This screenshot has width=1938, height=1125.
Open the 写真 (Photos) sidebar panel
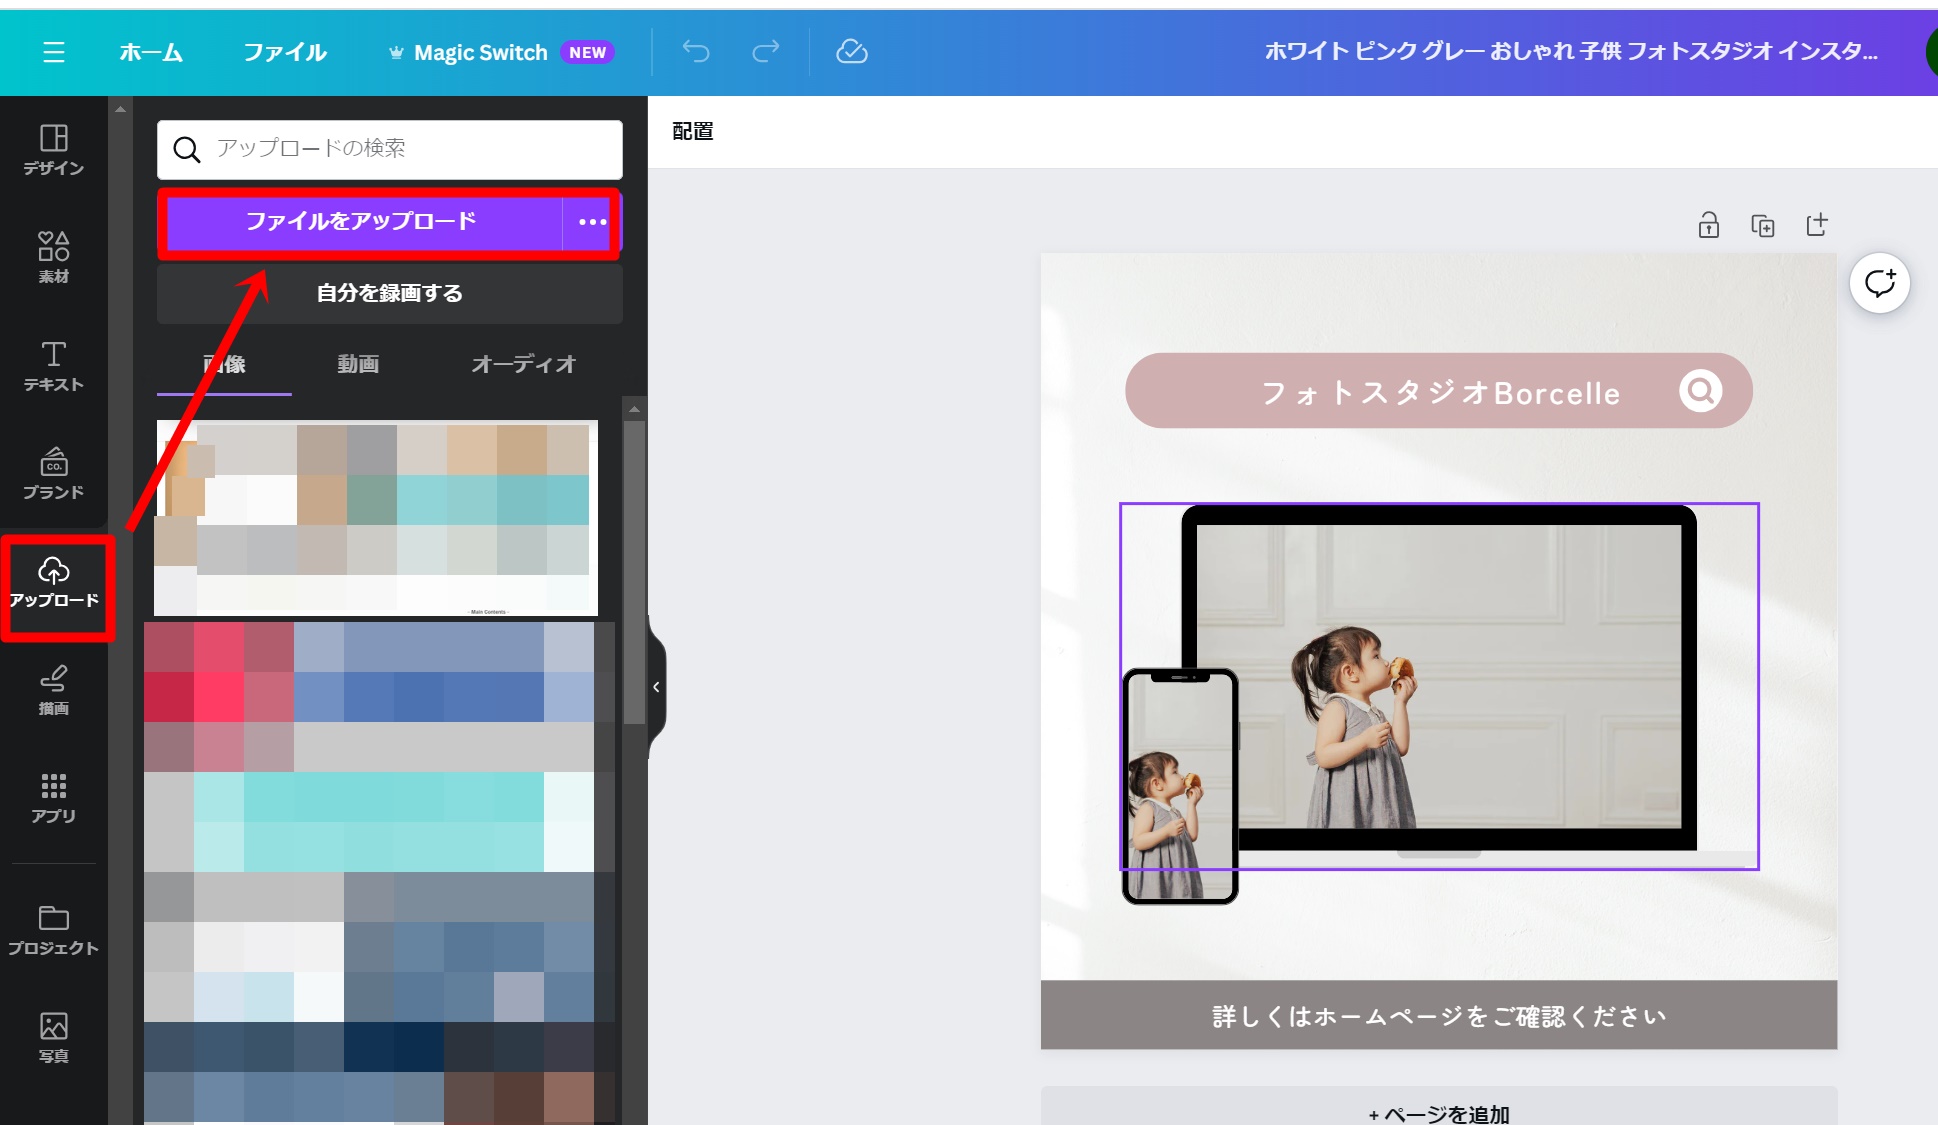(x=54, y=1038)
